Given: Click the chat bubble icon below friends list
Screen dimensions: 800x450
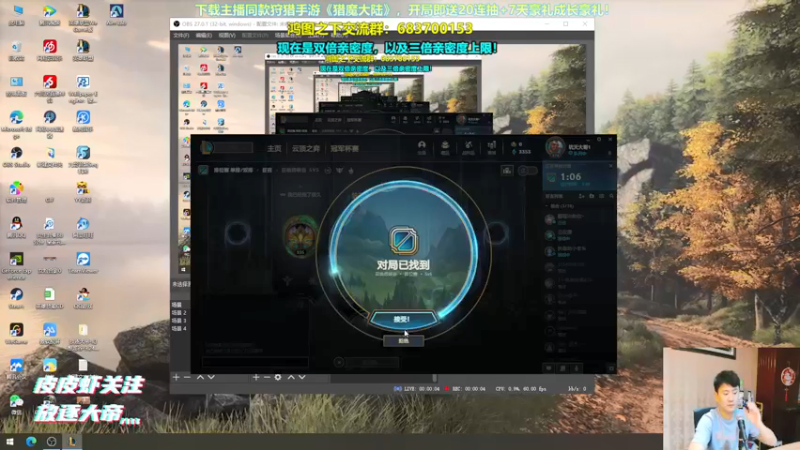Looking at the screenshot, I should [549, 368].
